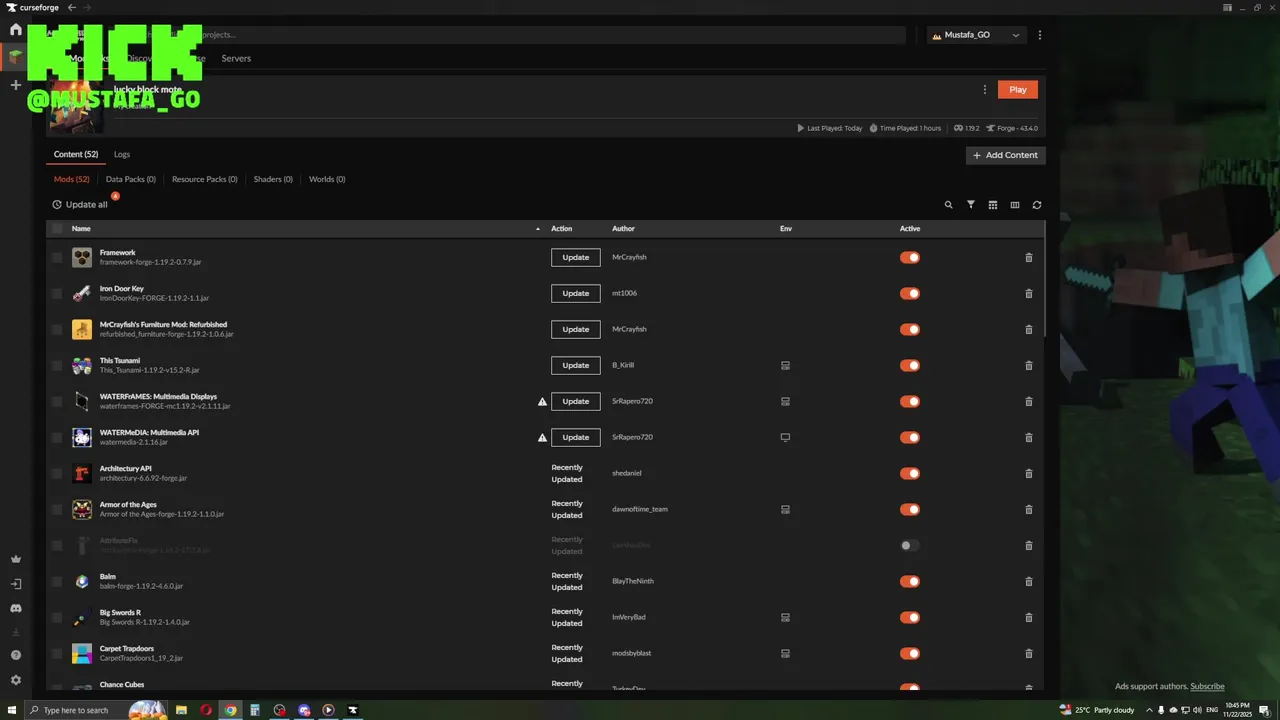1280x720 pixels.
Task: Disable the Iron Door Key mod toggle
Action: pos(910,294)
